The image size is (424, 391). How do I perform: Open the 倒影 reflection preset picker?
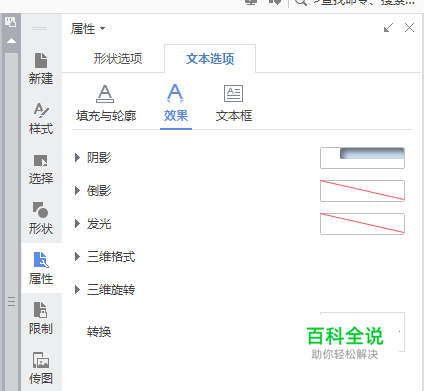pyautogui.click(x=362, y=191)
